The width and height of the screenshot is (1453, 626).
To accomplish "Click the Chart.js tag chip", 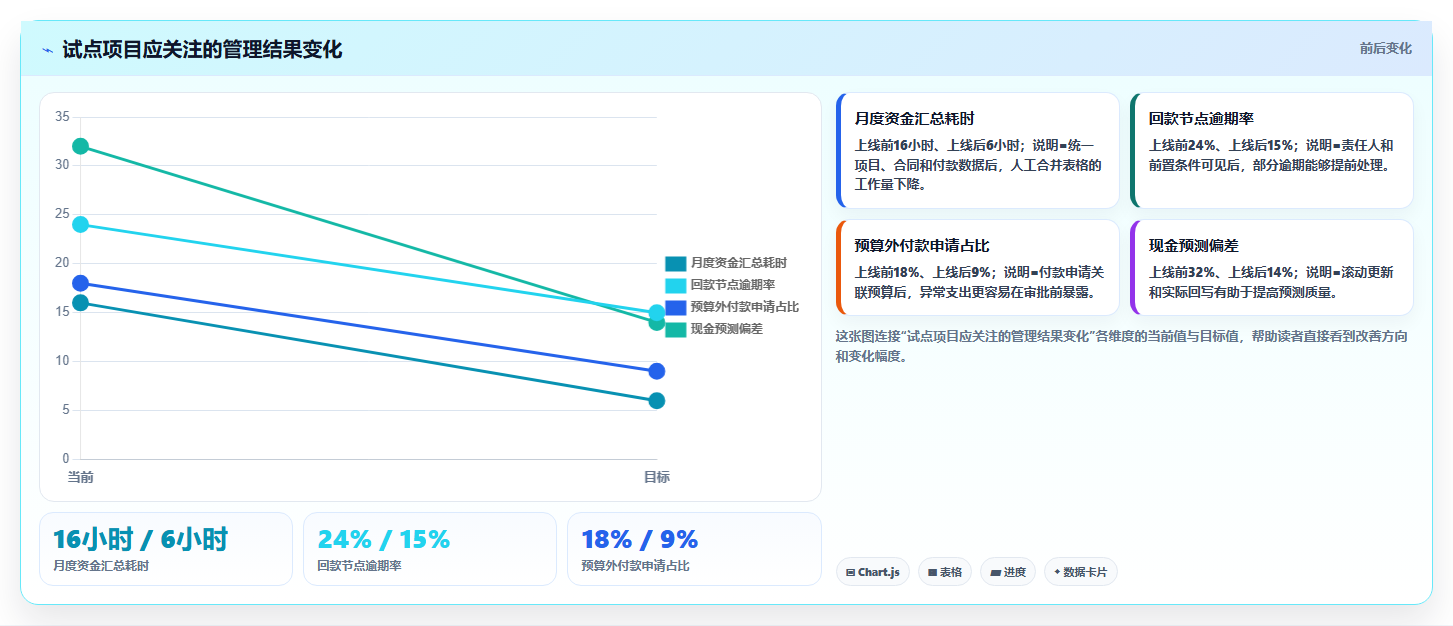I will (872, 572).
